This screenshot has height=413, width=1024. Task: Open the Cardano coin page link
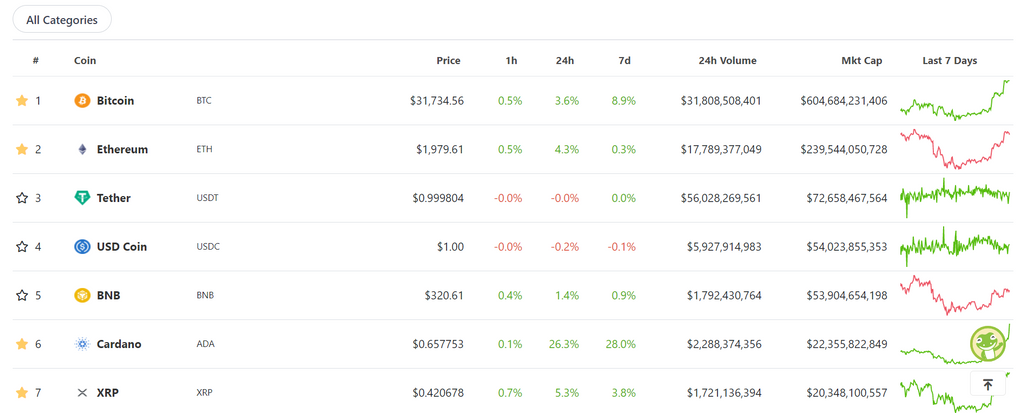(x=119, y=344)
